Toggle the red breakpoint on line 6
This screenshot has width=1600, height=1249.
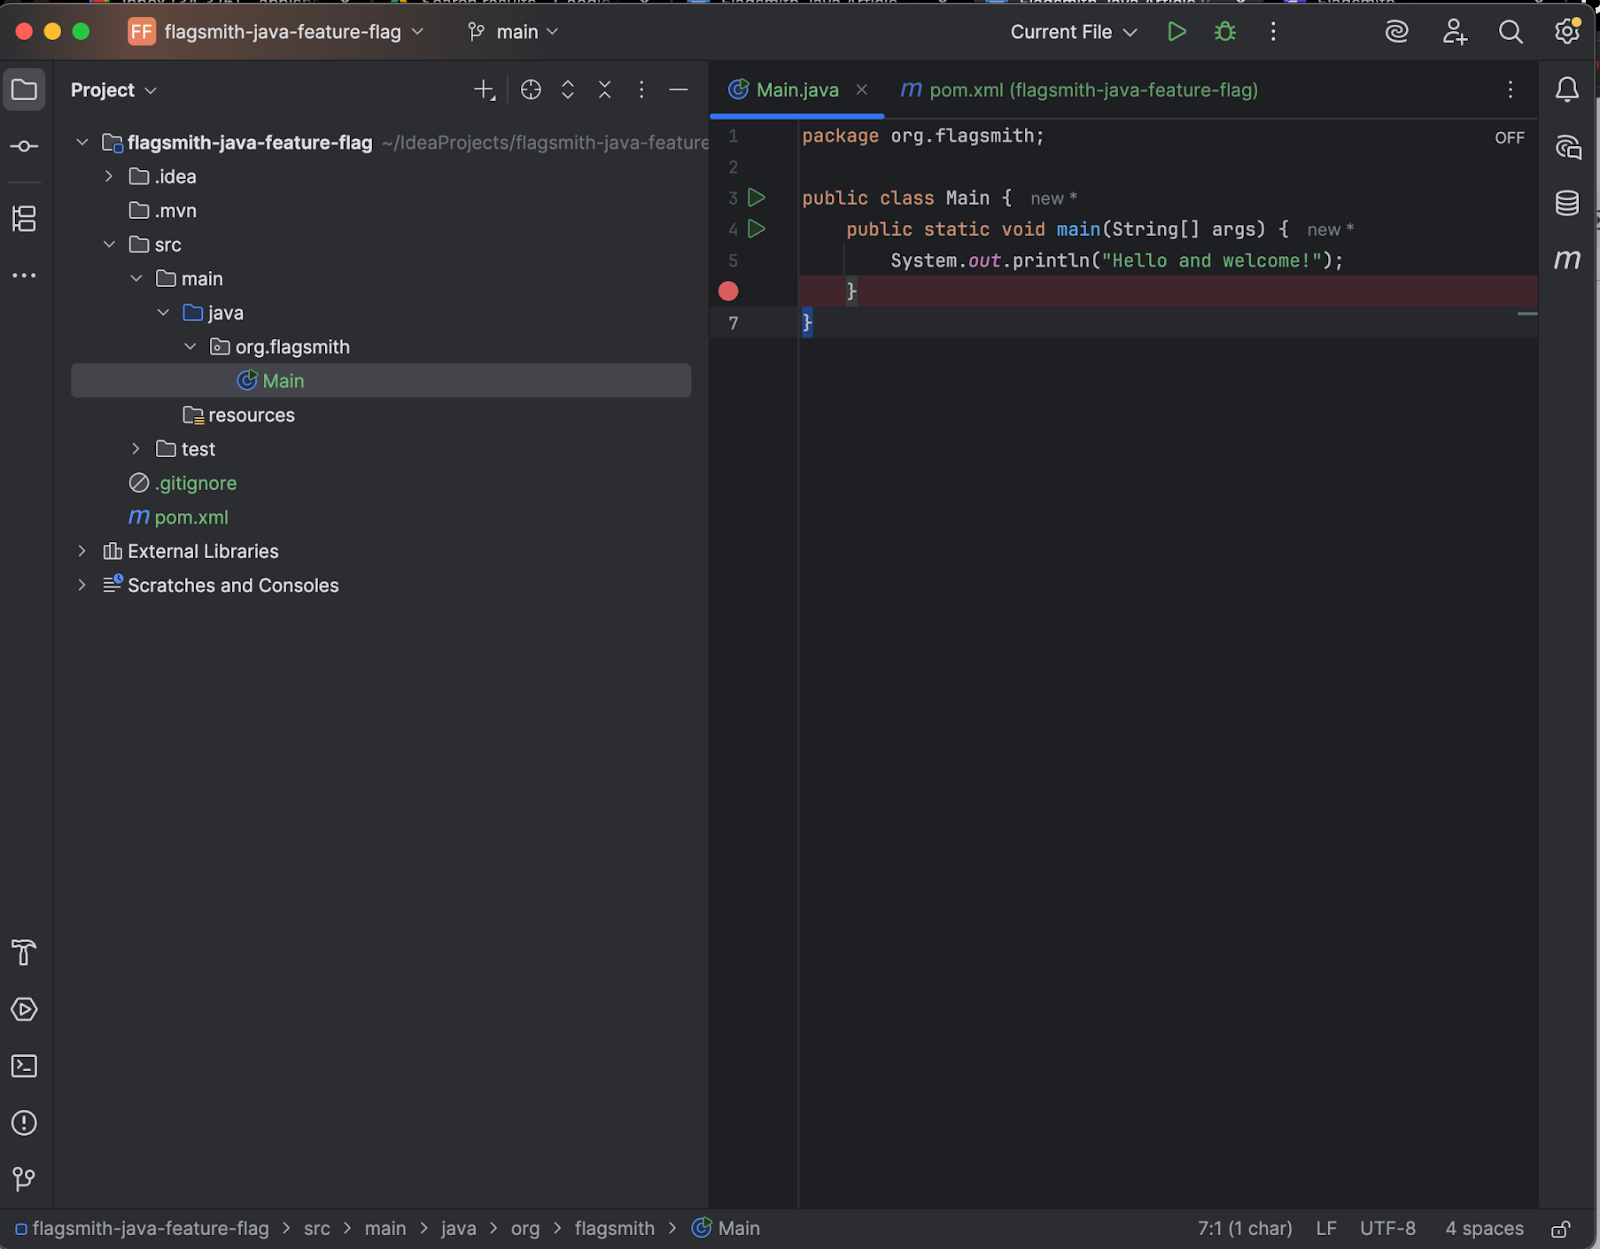pyautogui.click(x=728, y=291)
